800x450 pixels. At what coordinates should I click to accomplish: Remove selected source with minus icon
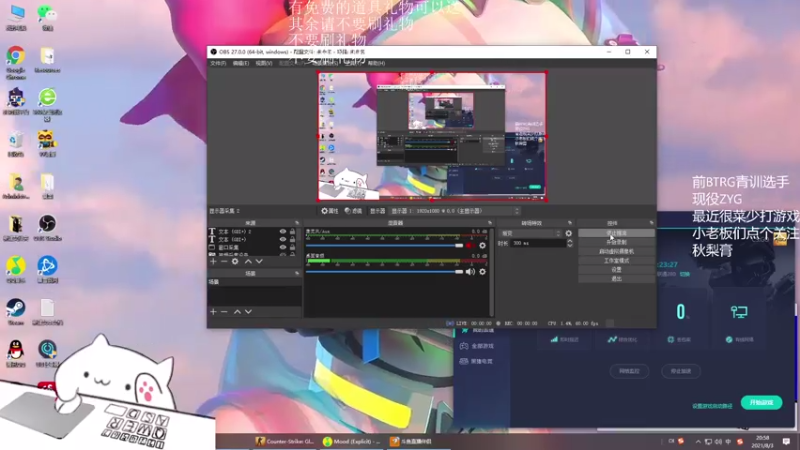click(x=224, y=261)
